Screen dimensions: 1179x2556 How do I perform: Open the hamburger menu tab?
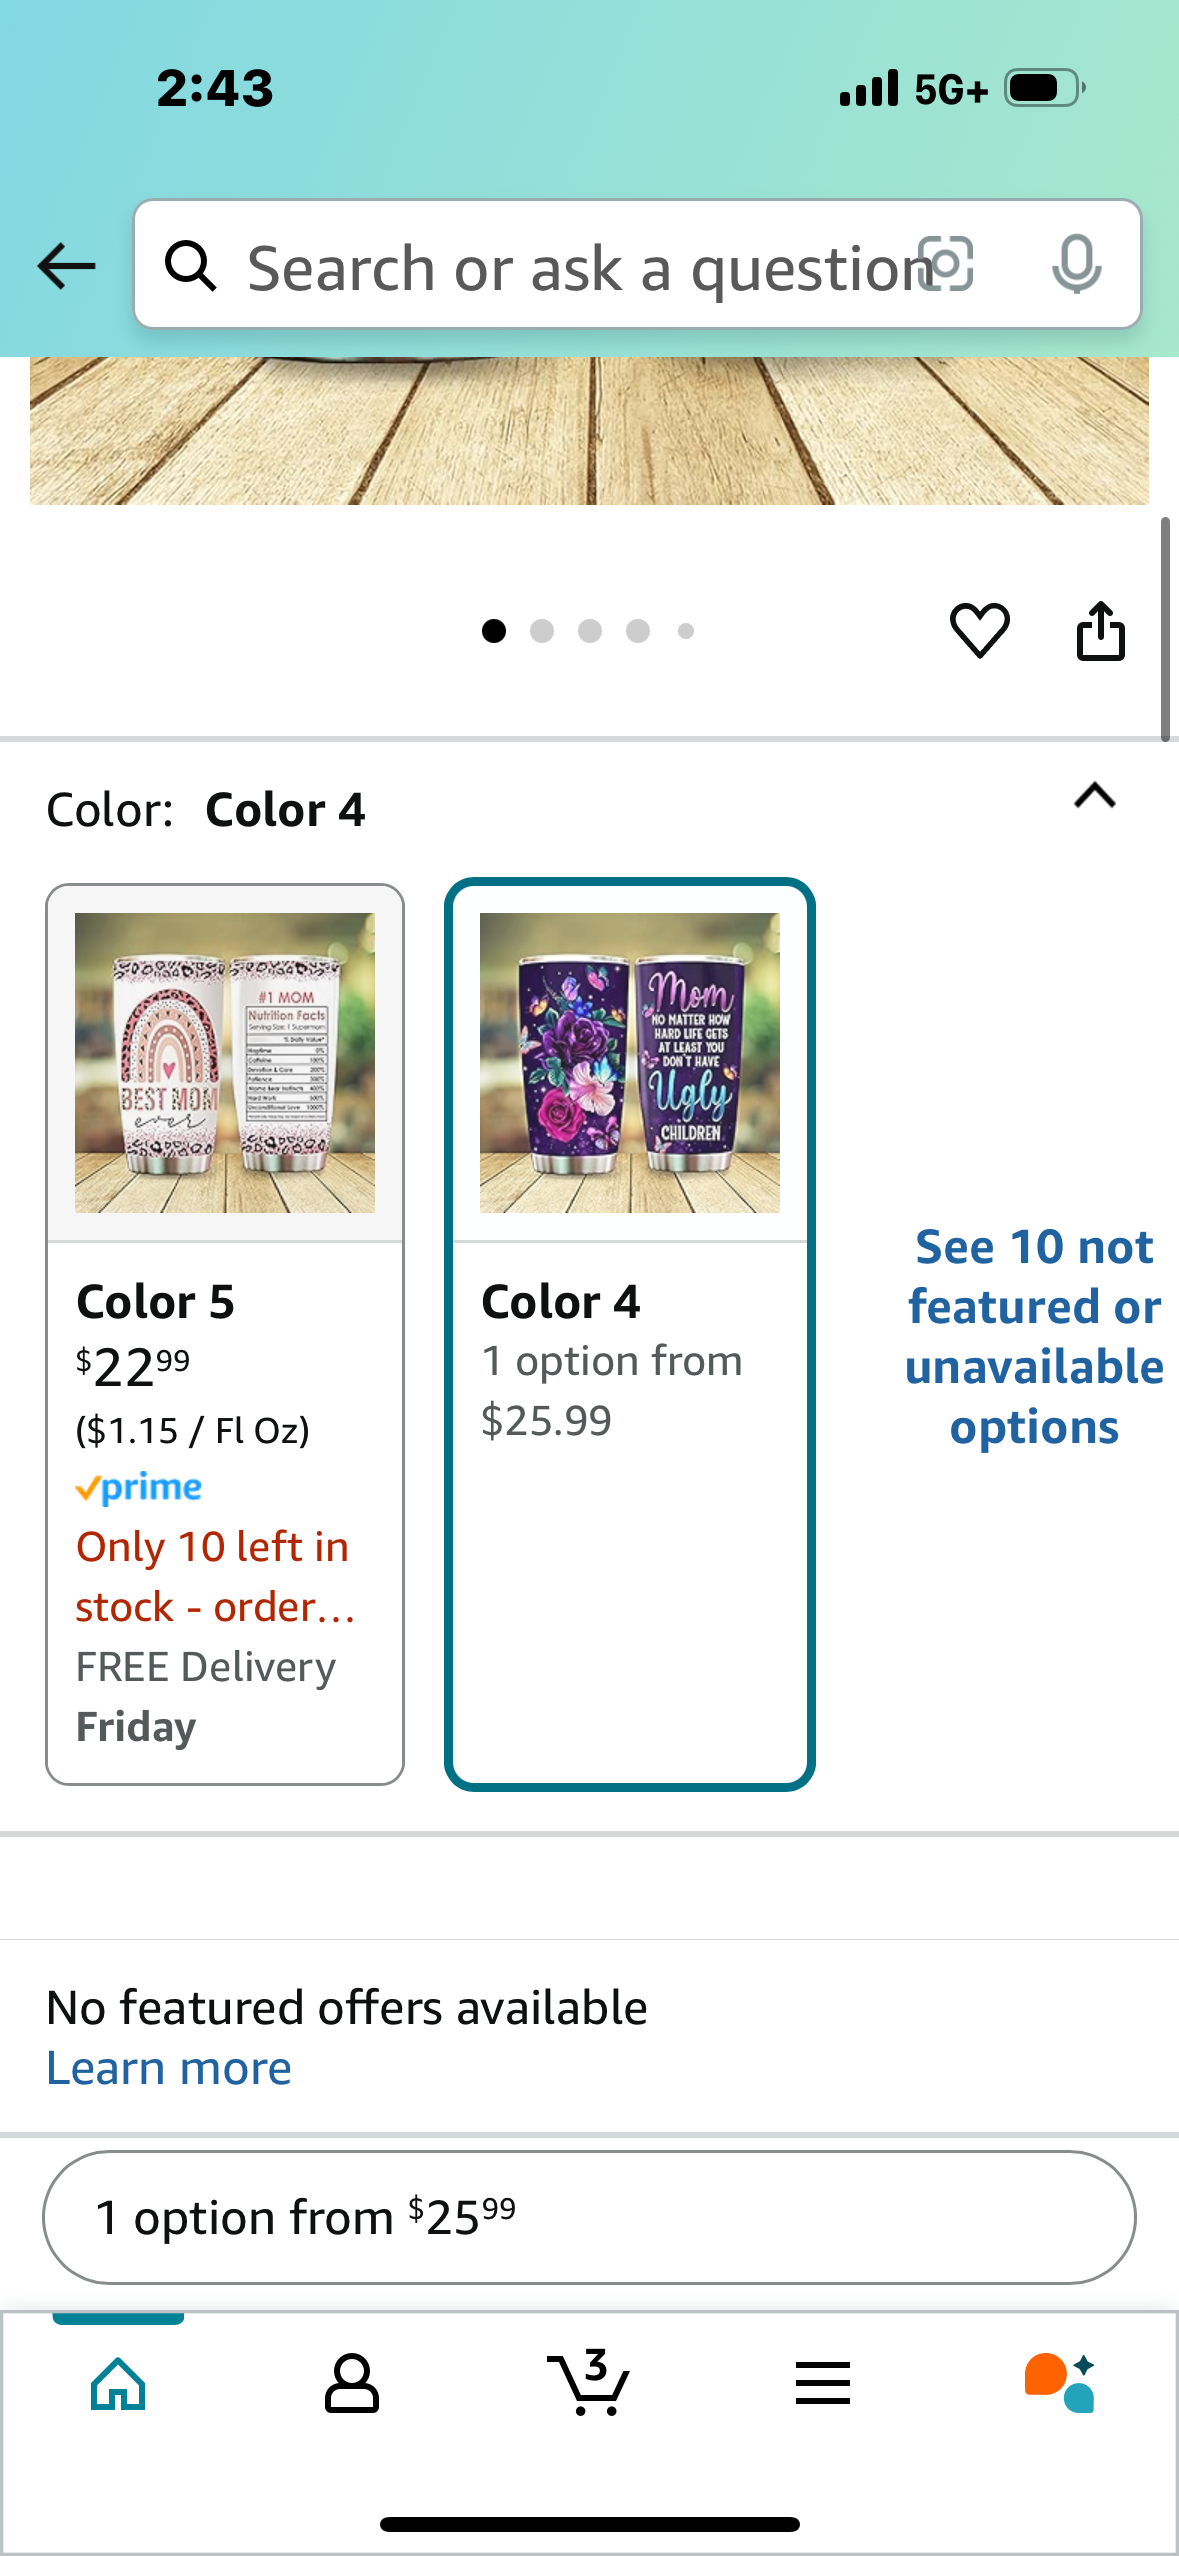(823, 2384)
